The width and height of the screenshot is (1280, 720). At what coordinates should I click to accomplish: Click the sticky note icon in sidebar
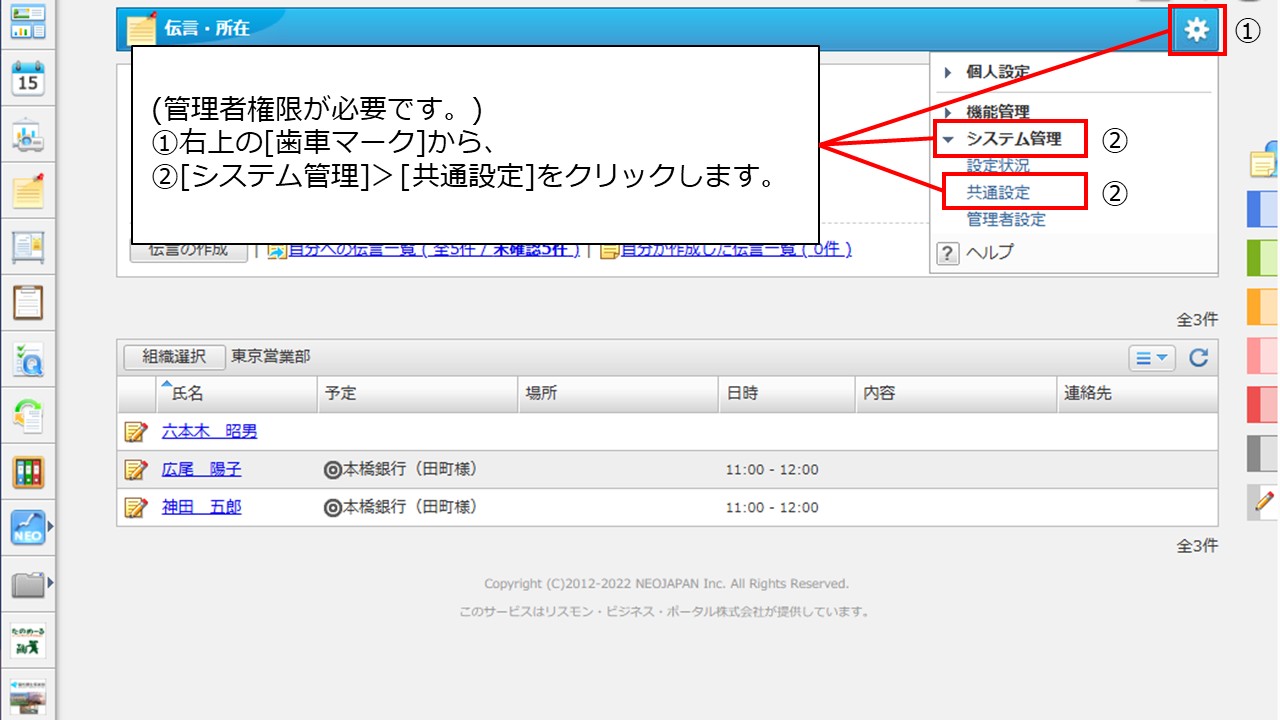pyautogui.click(x=28, y=189)
